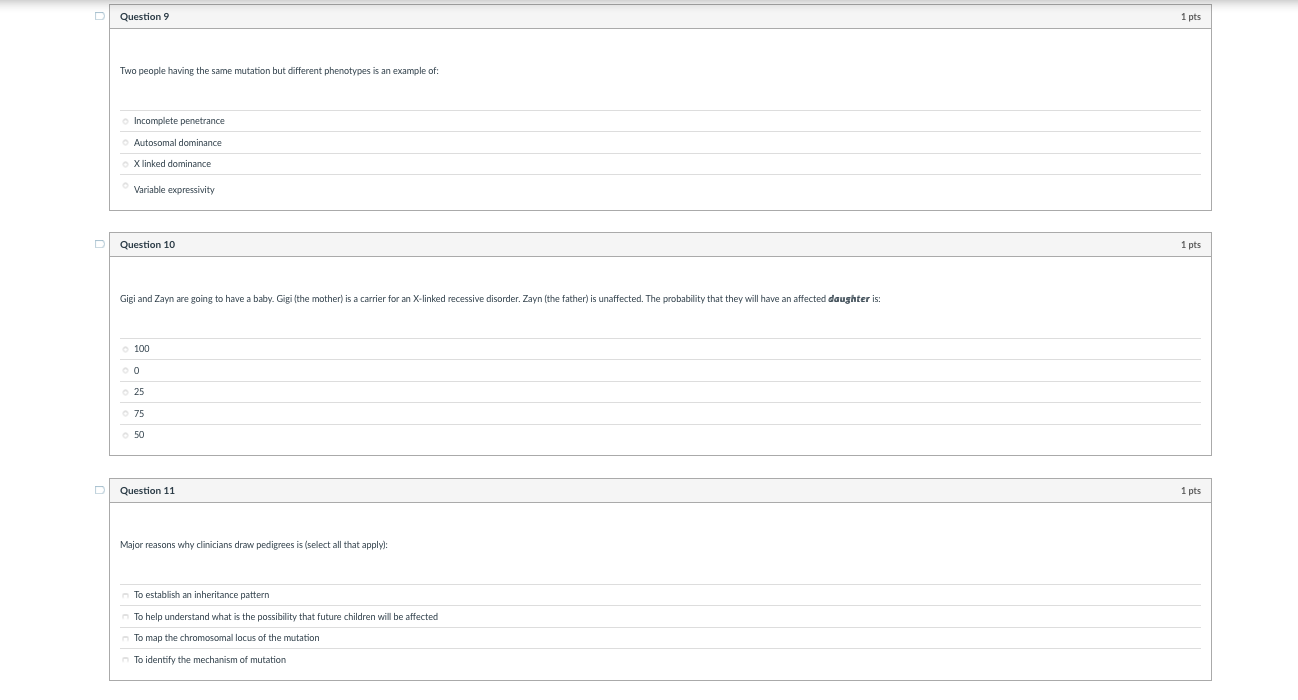Image resolution: width=1298 pixels, height=700 pixels.
Task: Enable 'To identify the mechanism of mutation'
Action: point(126,660)
